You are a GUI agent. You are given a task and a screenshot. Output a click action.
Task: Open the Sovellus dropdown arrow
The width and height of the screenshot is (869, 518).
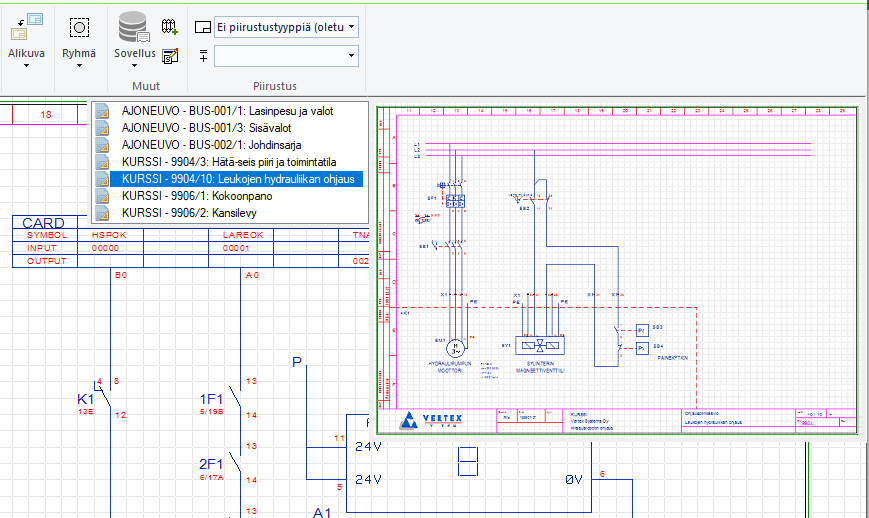pyautogui.click(x=133, y=67)
